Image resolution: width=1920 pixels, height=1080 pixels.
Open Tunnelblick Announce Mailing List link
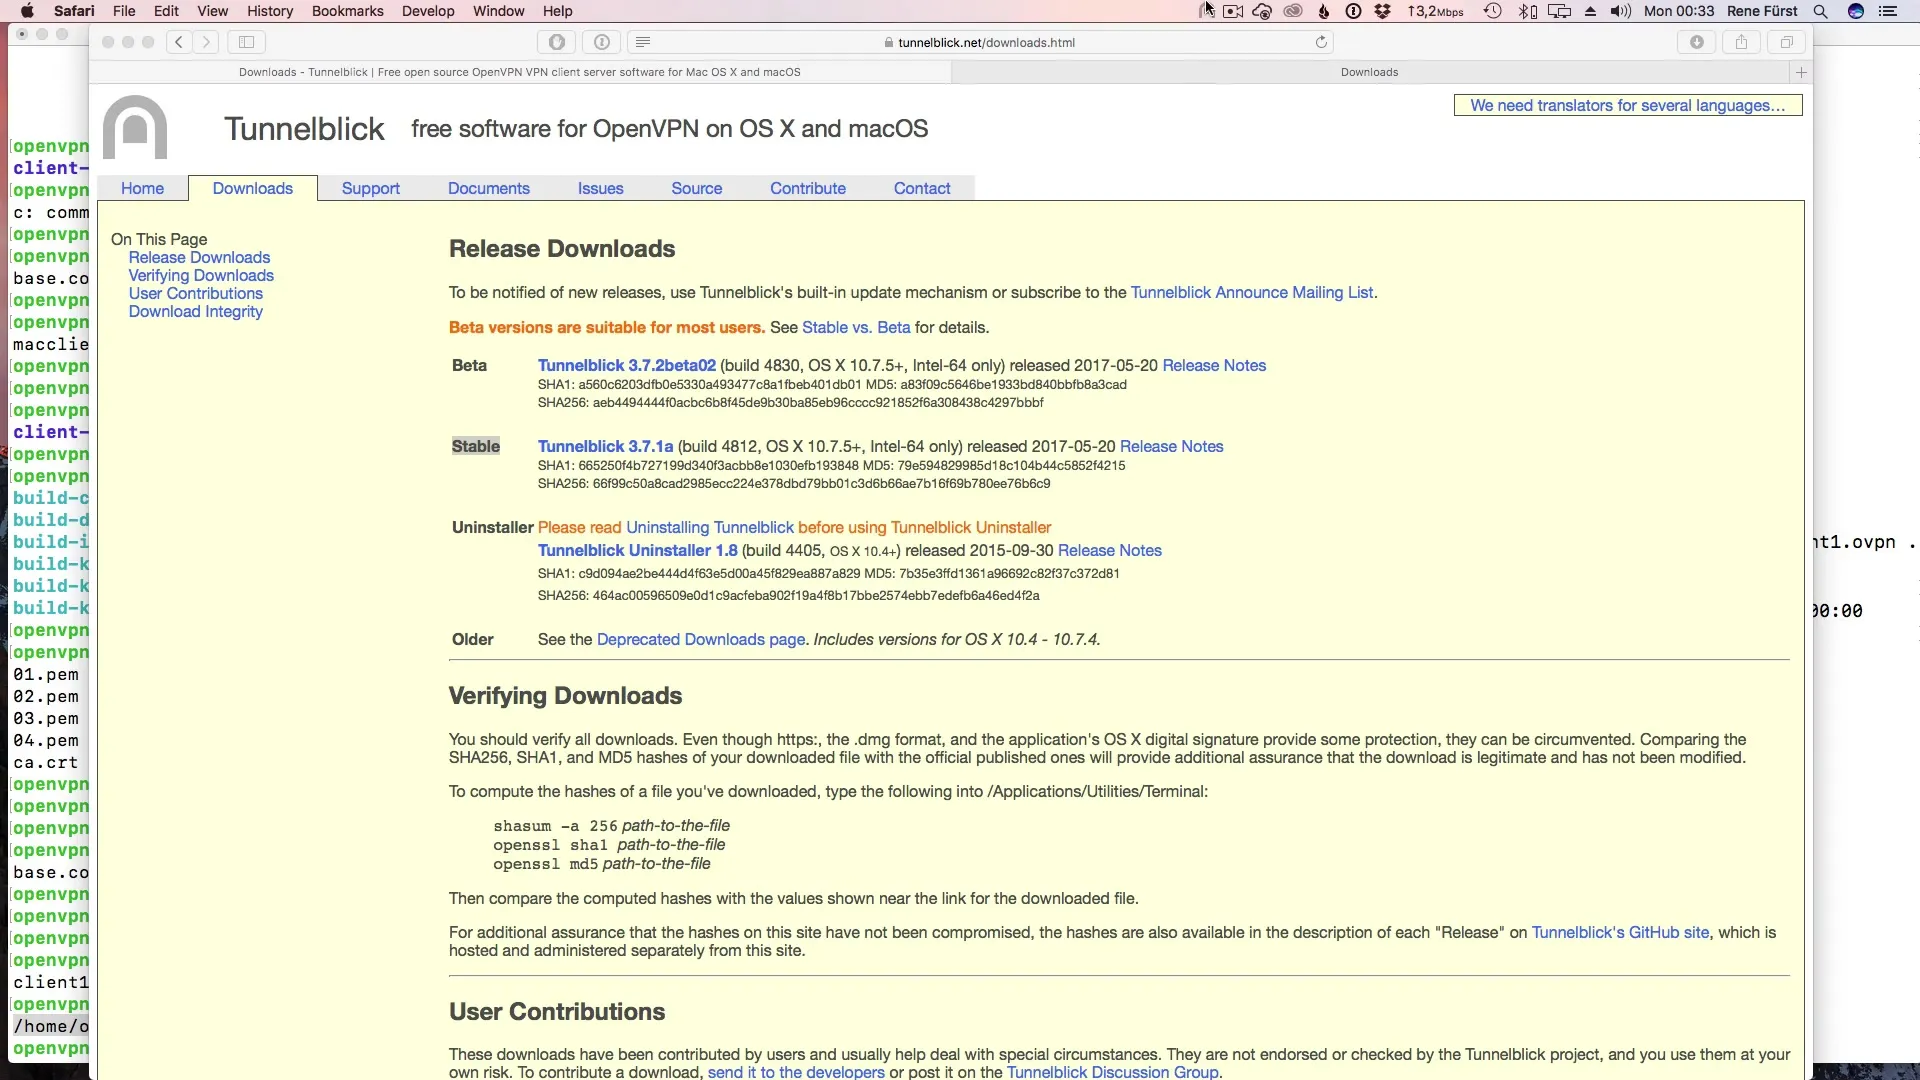click(x=1252, y=293)
